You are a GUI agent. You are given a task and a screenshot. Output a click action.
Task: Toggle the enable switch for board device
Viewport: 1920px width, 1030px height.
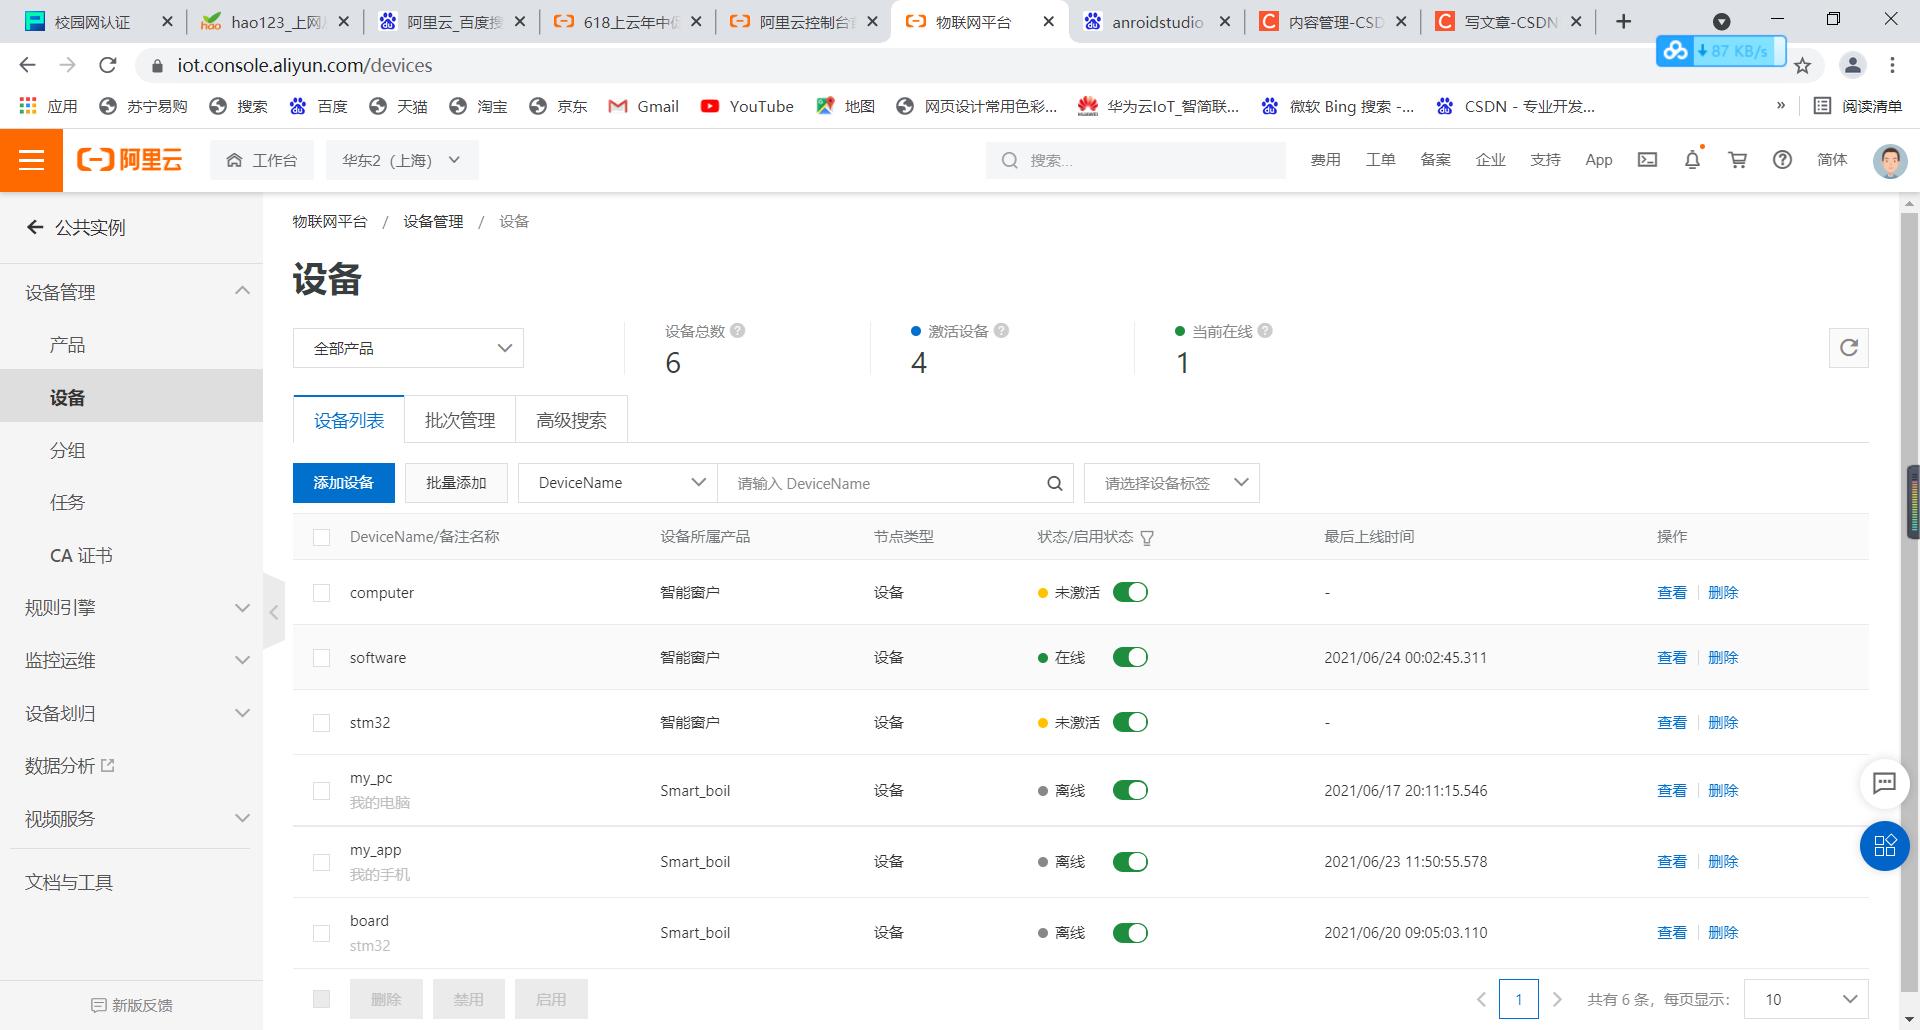(1130, 933)
